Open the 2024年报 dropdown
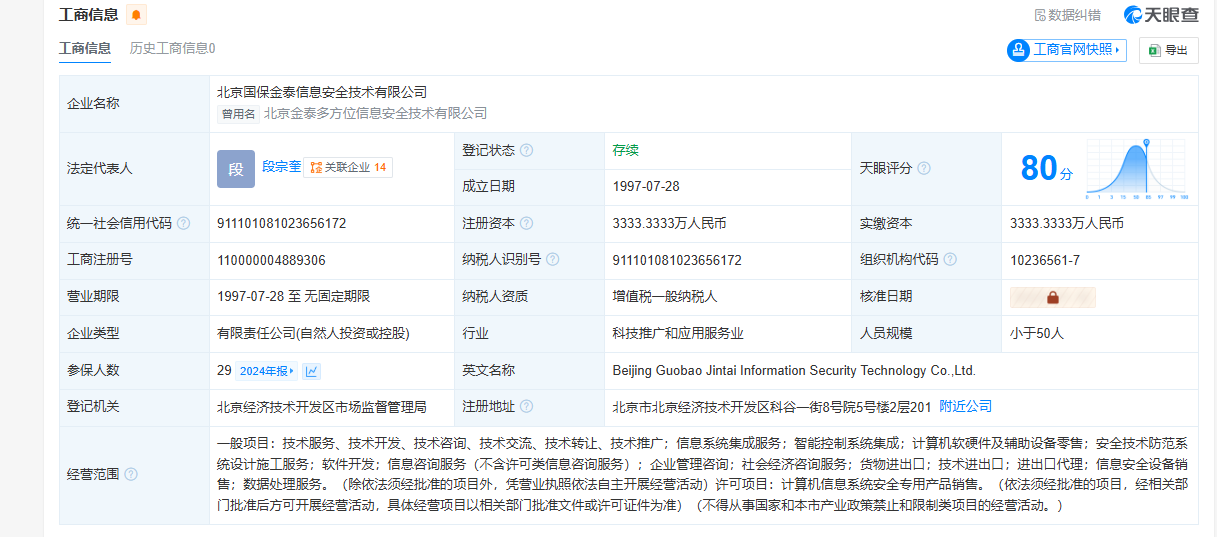 (267, 371)
